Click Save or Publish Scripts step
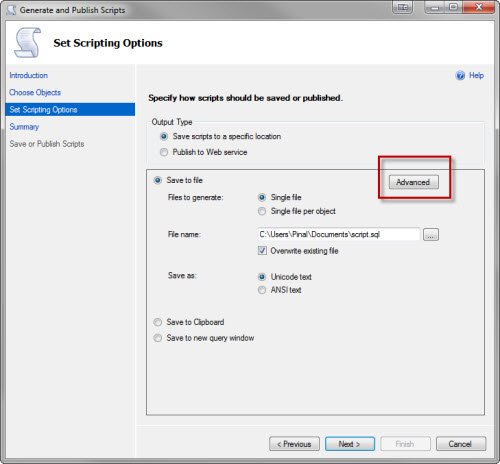The image size is (500, 464). pos(47,144)
